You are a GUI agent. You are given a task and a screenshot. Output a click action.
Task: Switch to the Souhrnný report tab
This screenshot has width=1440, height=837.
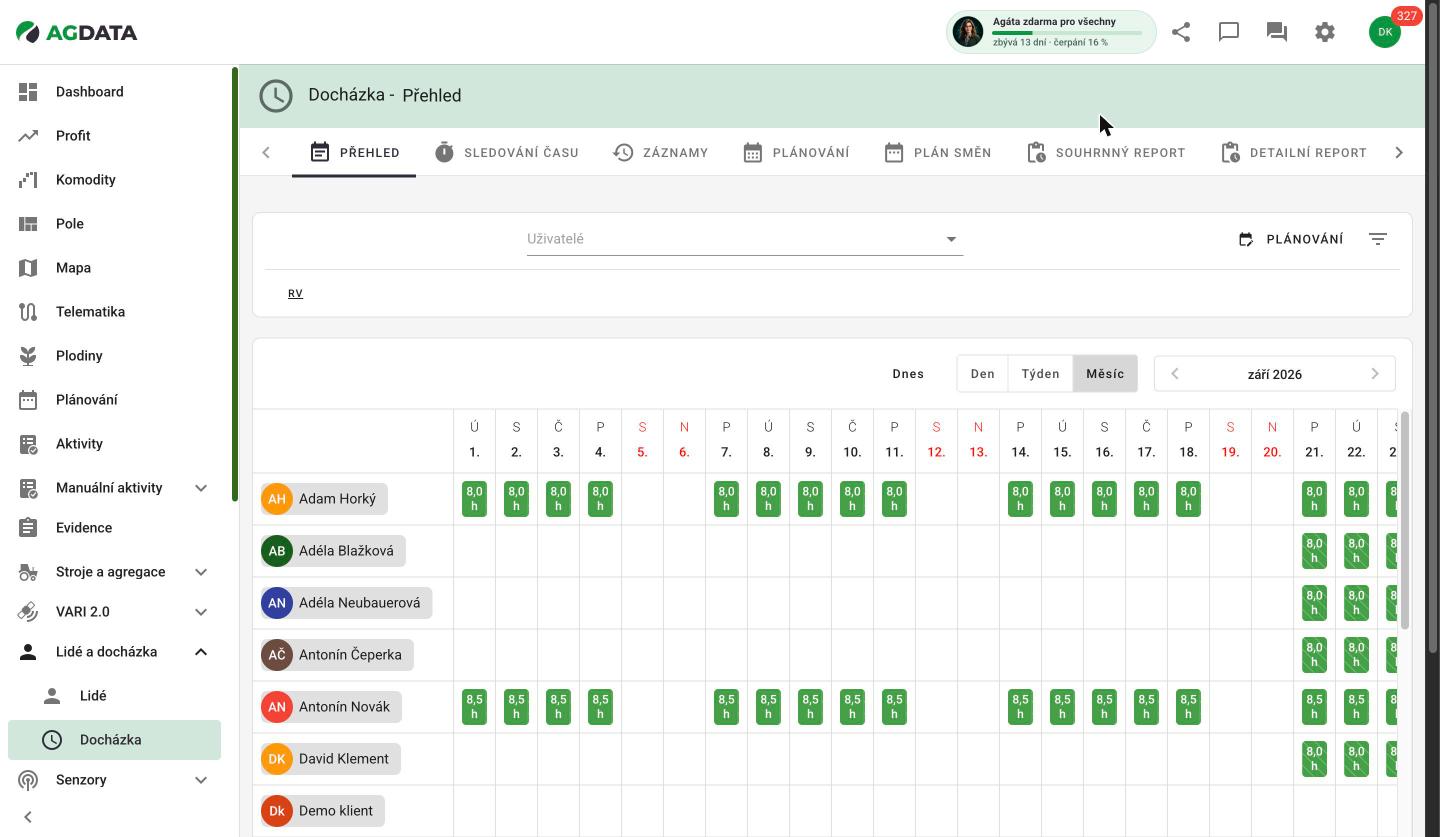click(x=1106, y=153)
